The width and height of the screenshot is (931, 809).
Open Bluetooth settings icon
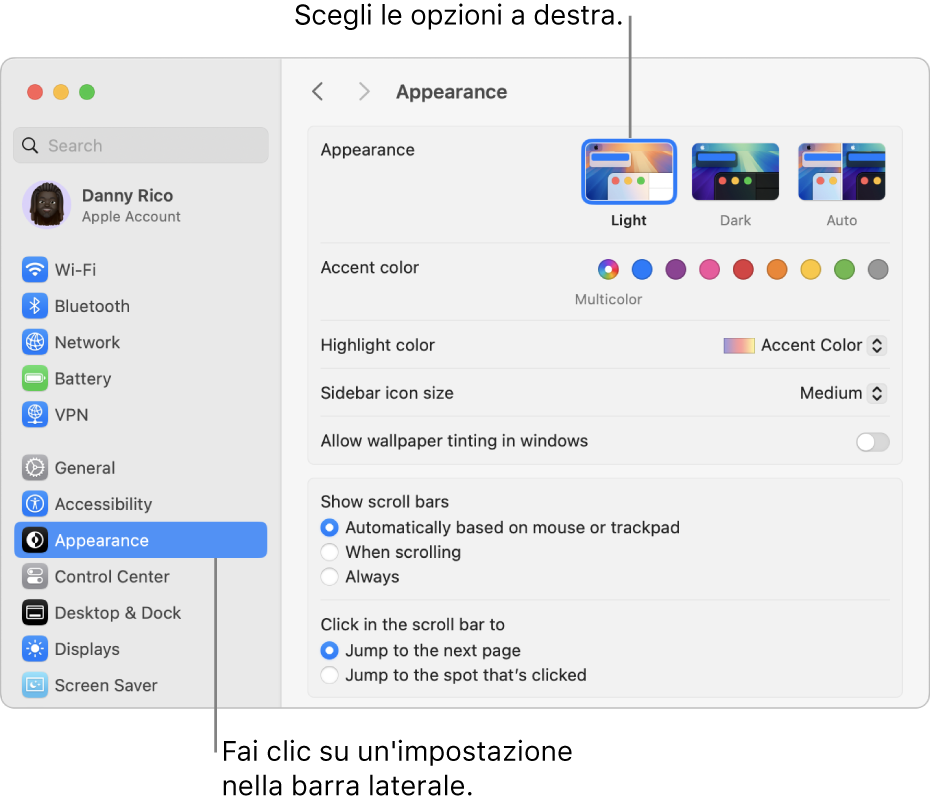[x=35, y=306]
